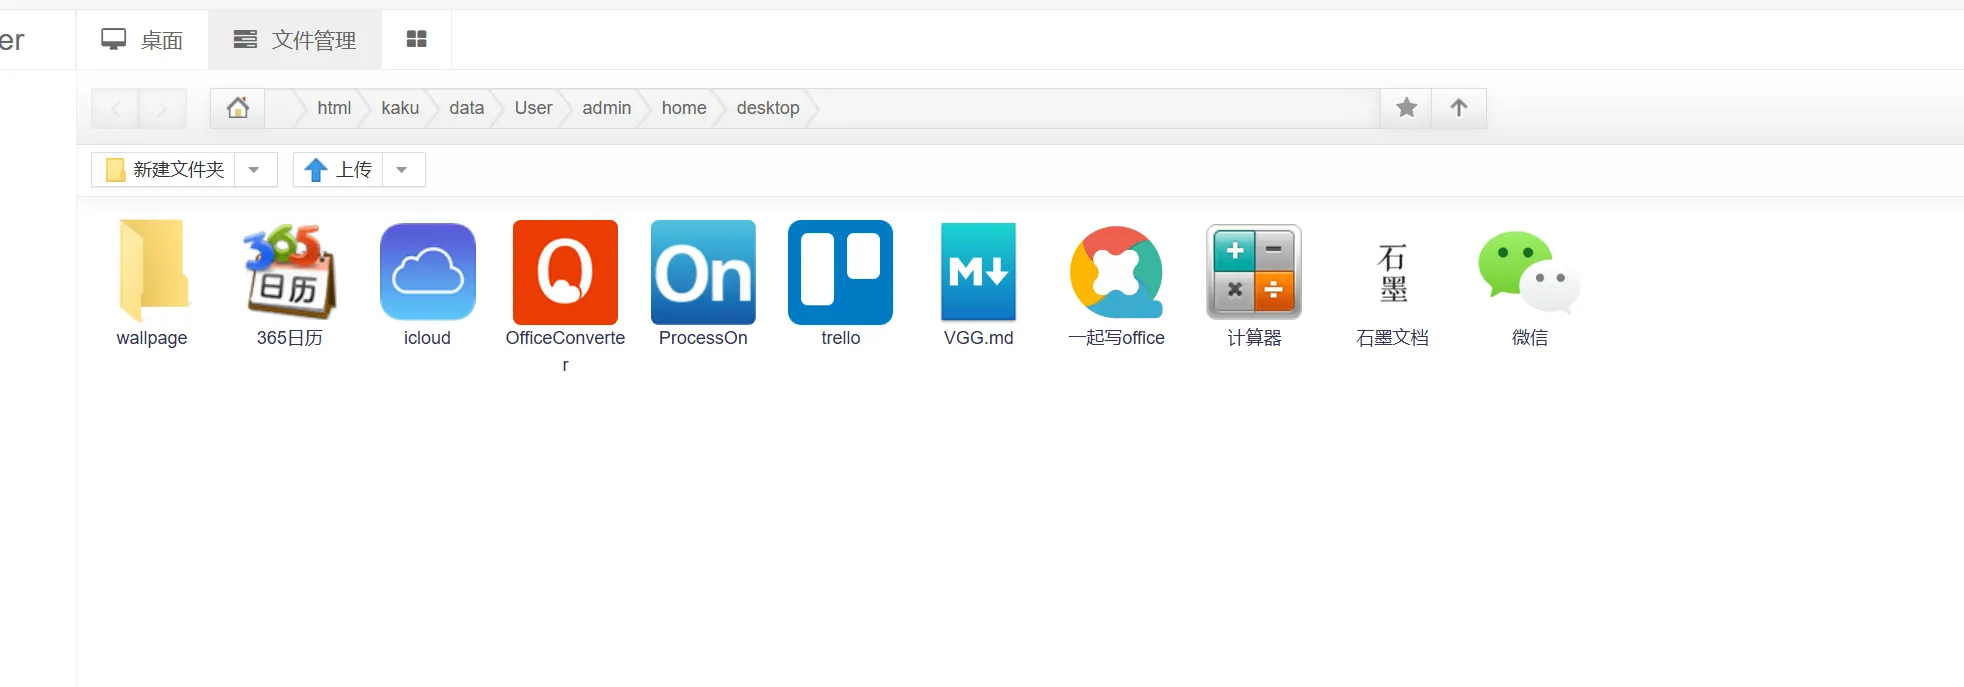Switch to the 桌面 tab
The height and width of the screenshot is (687, 1964).
[x=143, y=40]
